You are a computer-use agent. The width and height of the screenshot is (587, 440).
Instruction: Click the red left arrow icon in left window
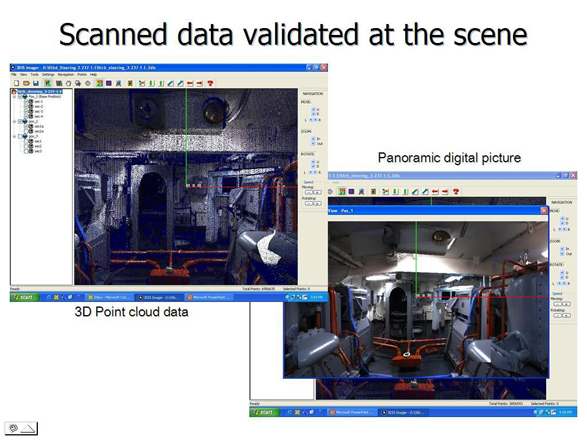point(190,83)
